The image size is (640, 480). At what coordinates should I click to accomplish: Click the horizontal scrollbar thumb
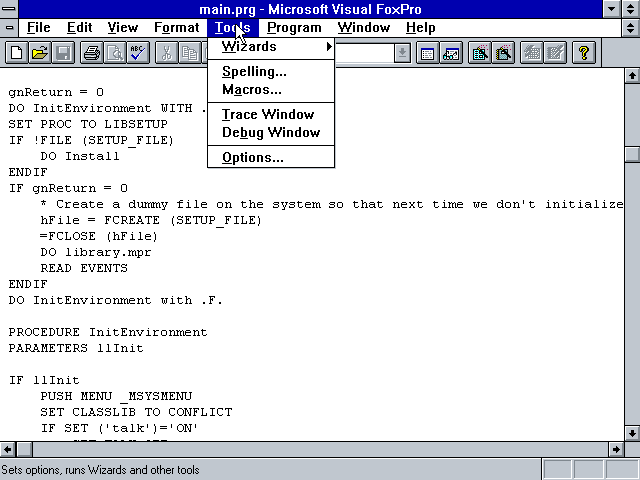(24, 449)
